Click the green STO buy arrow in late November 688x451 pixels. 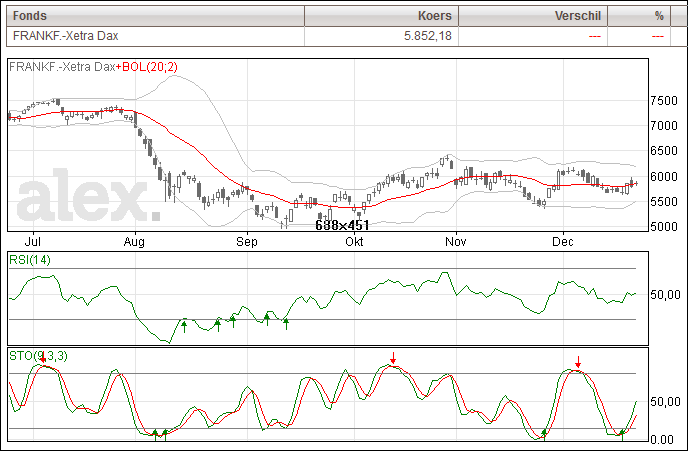click(544, 435)
